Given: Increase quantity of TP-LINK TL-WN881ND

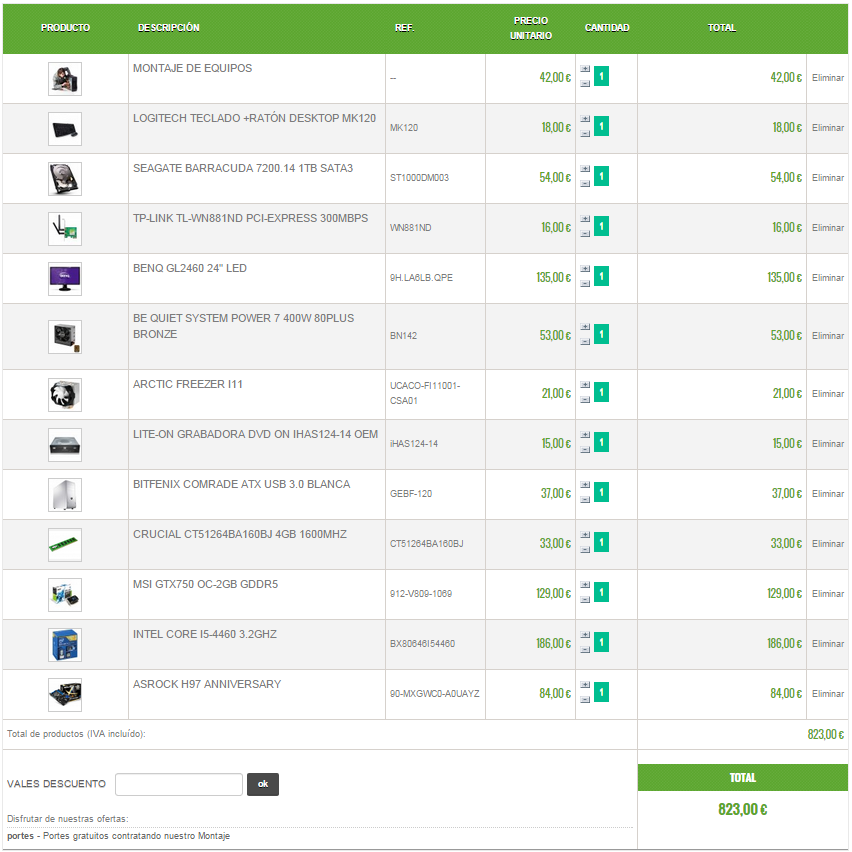Looking at the screenshot, I should tap(585, 219).
